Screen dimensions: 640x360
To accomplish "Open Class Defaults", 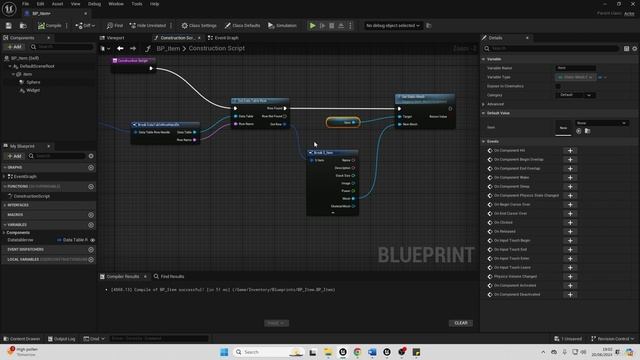I will [x=242, y=26].
